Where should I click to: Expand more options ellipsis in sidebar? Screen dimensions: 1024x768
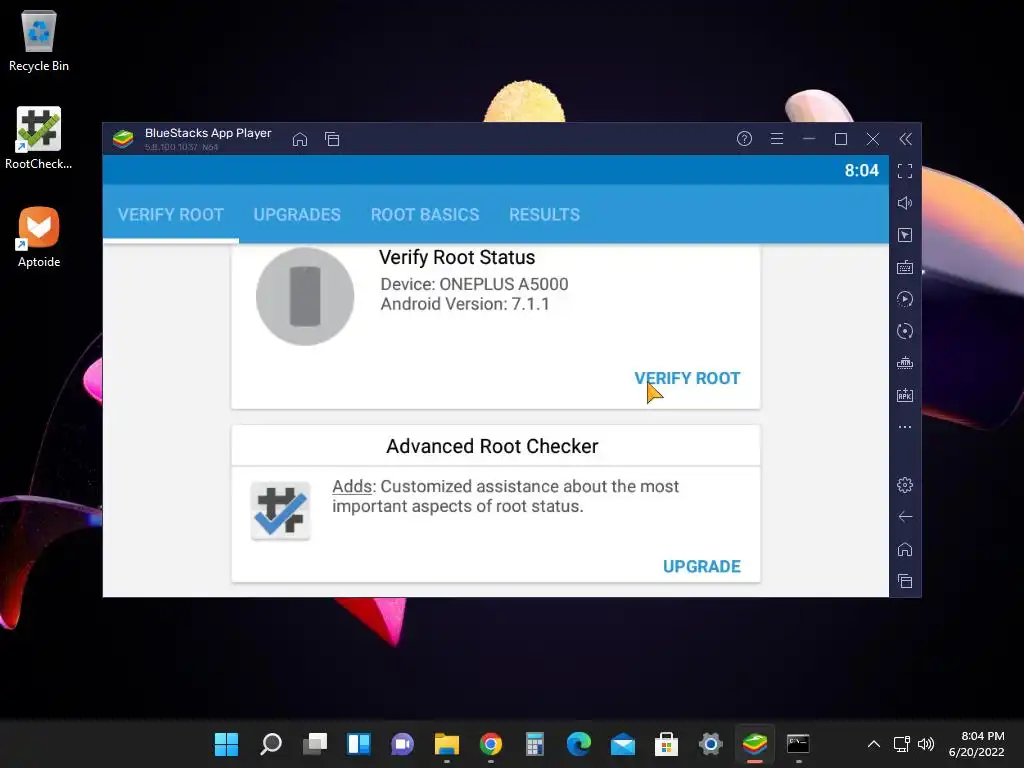click(x=905, y=427)
